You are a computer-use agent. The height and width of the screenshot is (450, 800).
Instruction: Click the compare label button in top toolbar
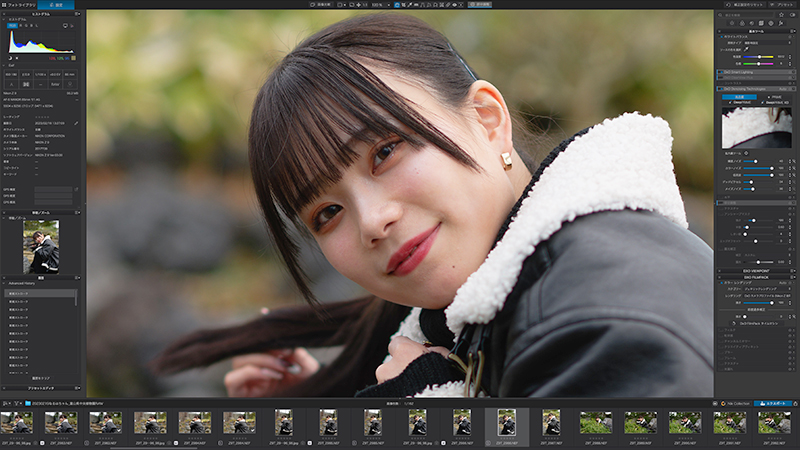(323, 5)
